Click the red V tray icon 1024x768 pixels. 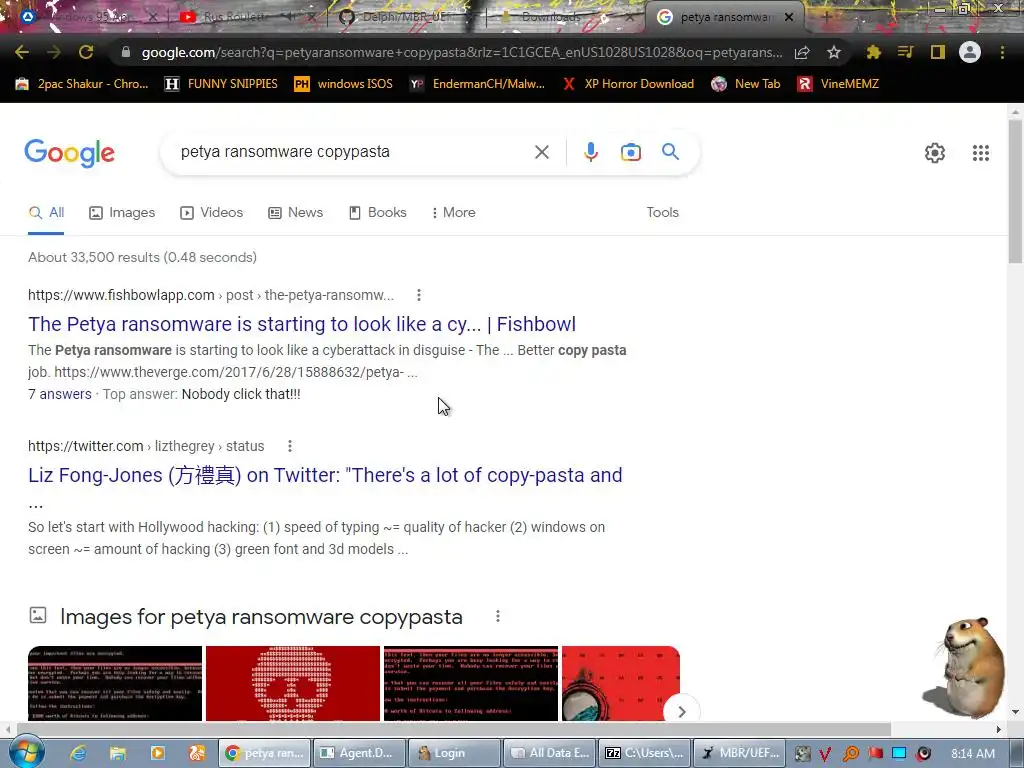click(x=825, y=754)
